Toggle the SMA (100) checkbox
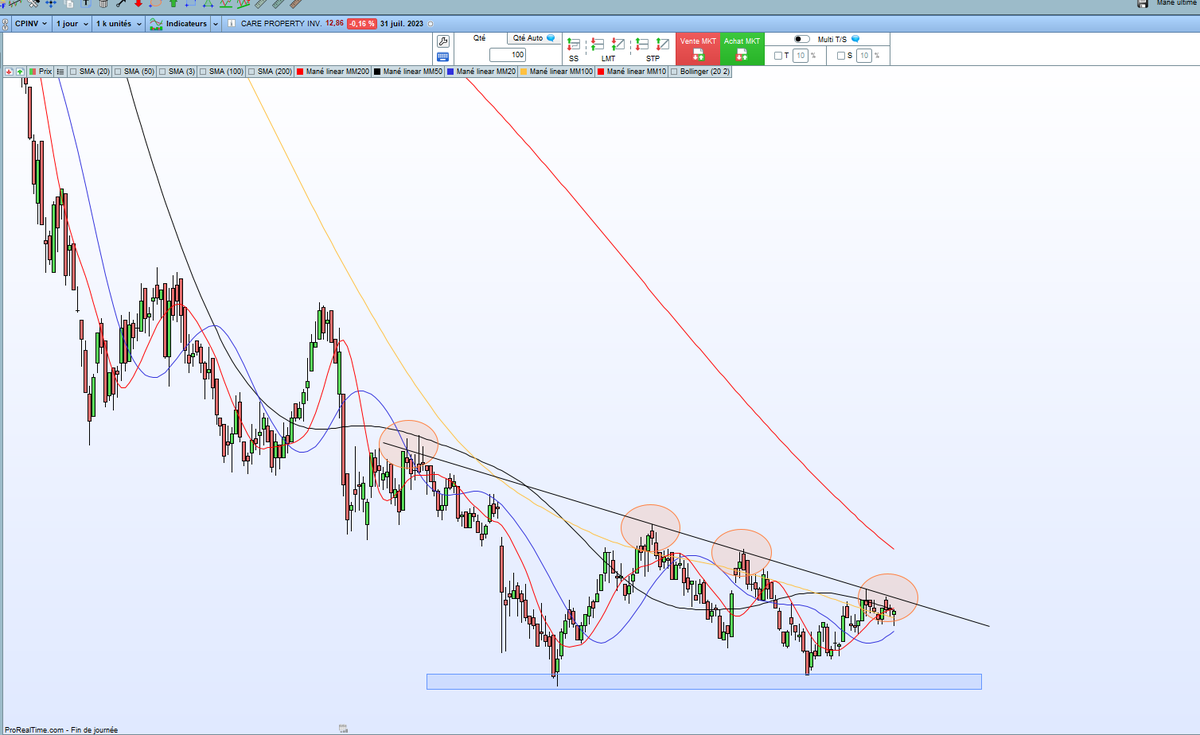 click(203, 72)
